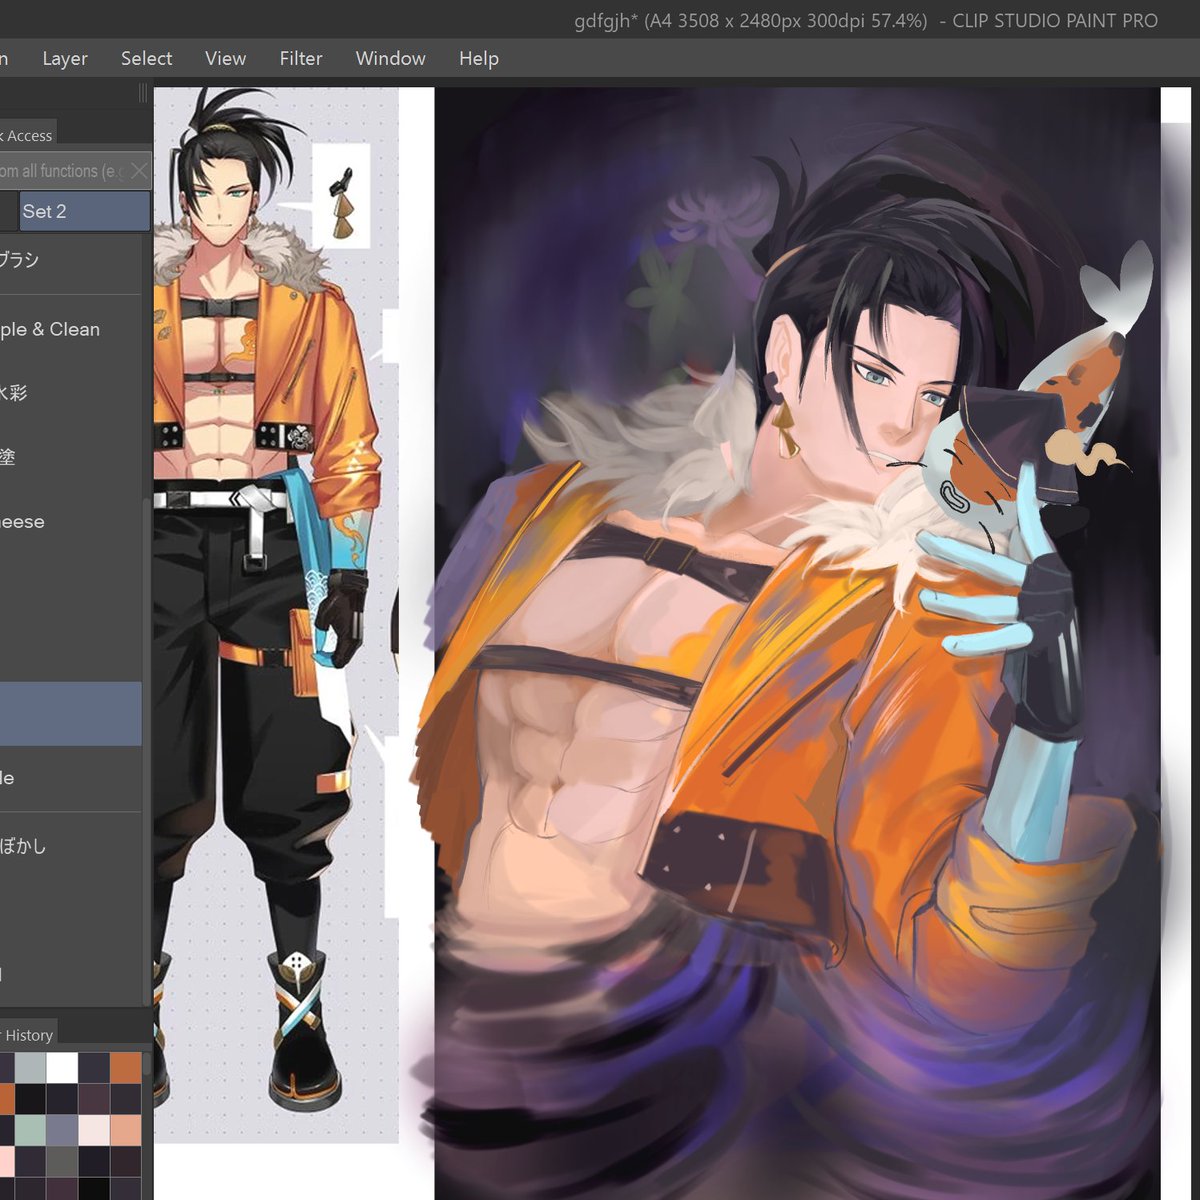Open the Help menu

[479, 59]
